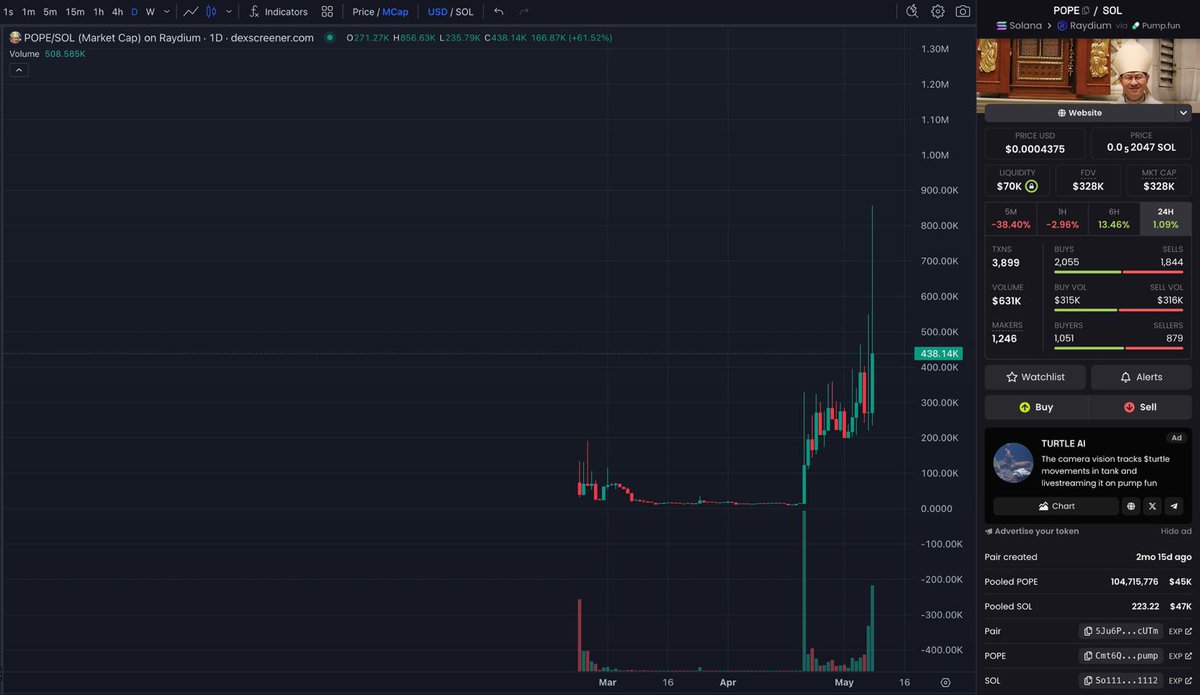Click Hide ad link
Screen dimensions: 1200x695
tap(1176, 531)
